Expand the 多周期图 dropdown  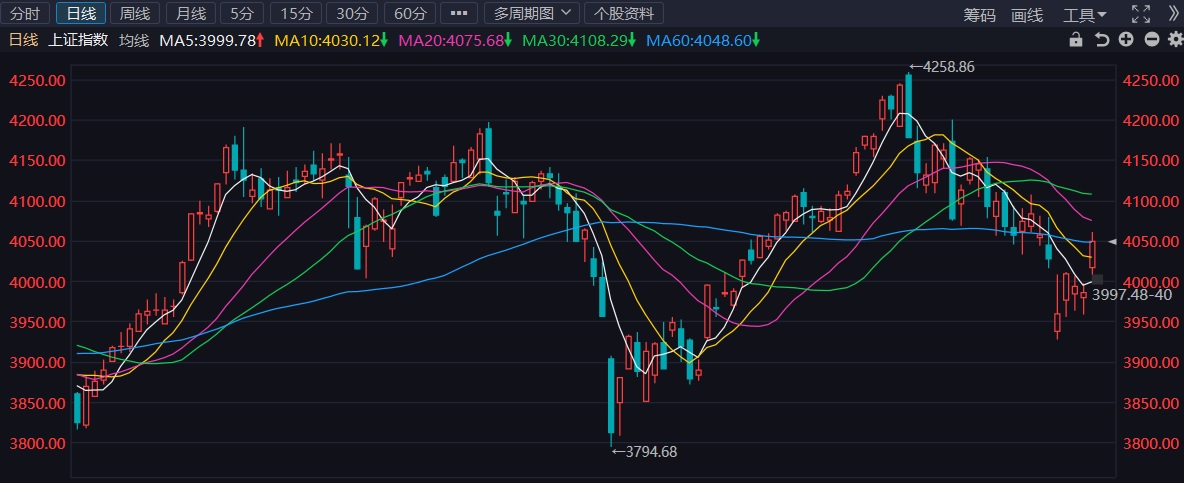(532, 14)
